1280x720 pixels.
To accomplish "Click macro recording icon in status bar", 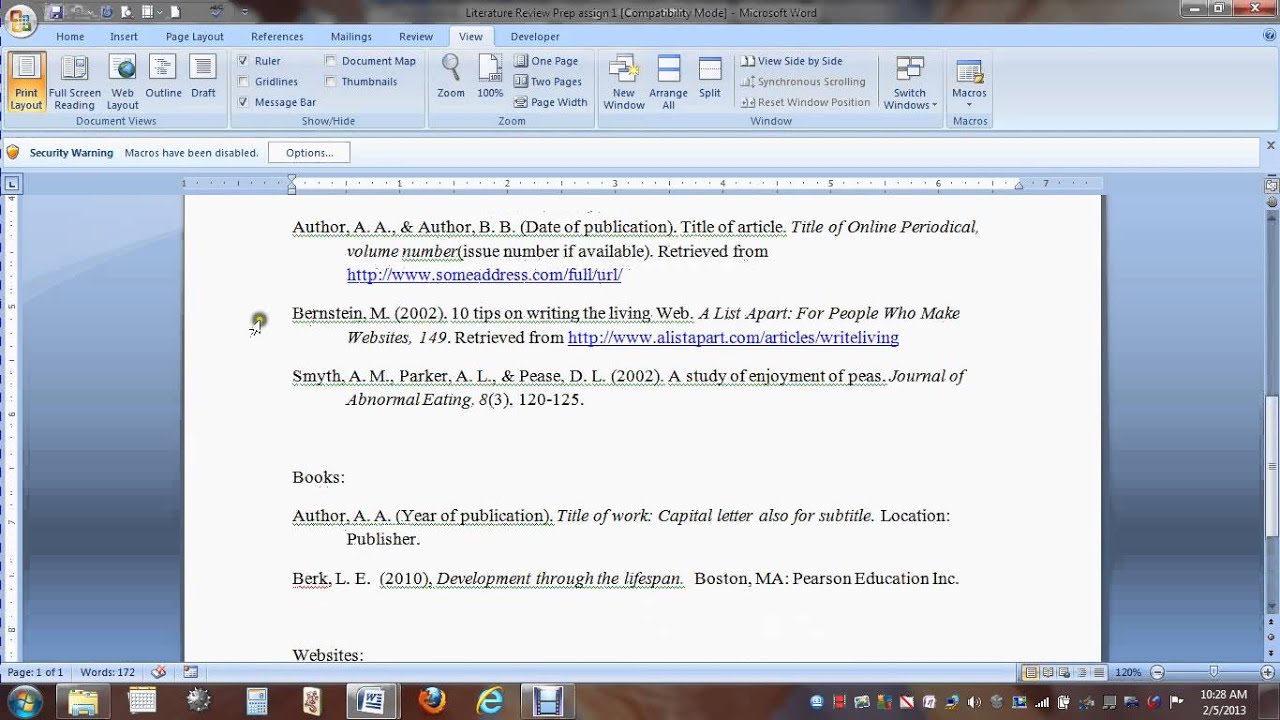I will tap(190, 672).
